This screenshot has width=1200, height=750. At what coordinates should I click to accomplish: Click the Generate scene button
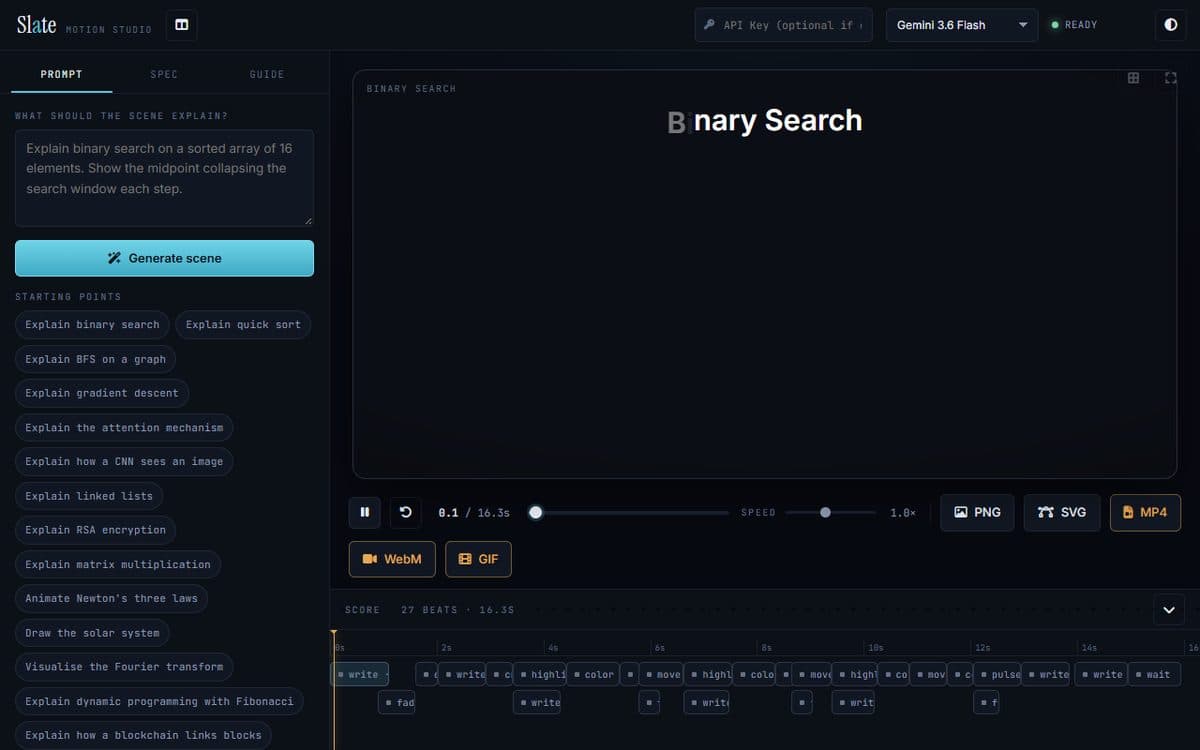164,258
